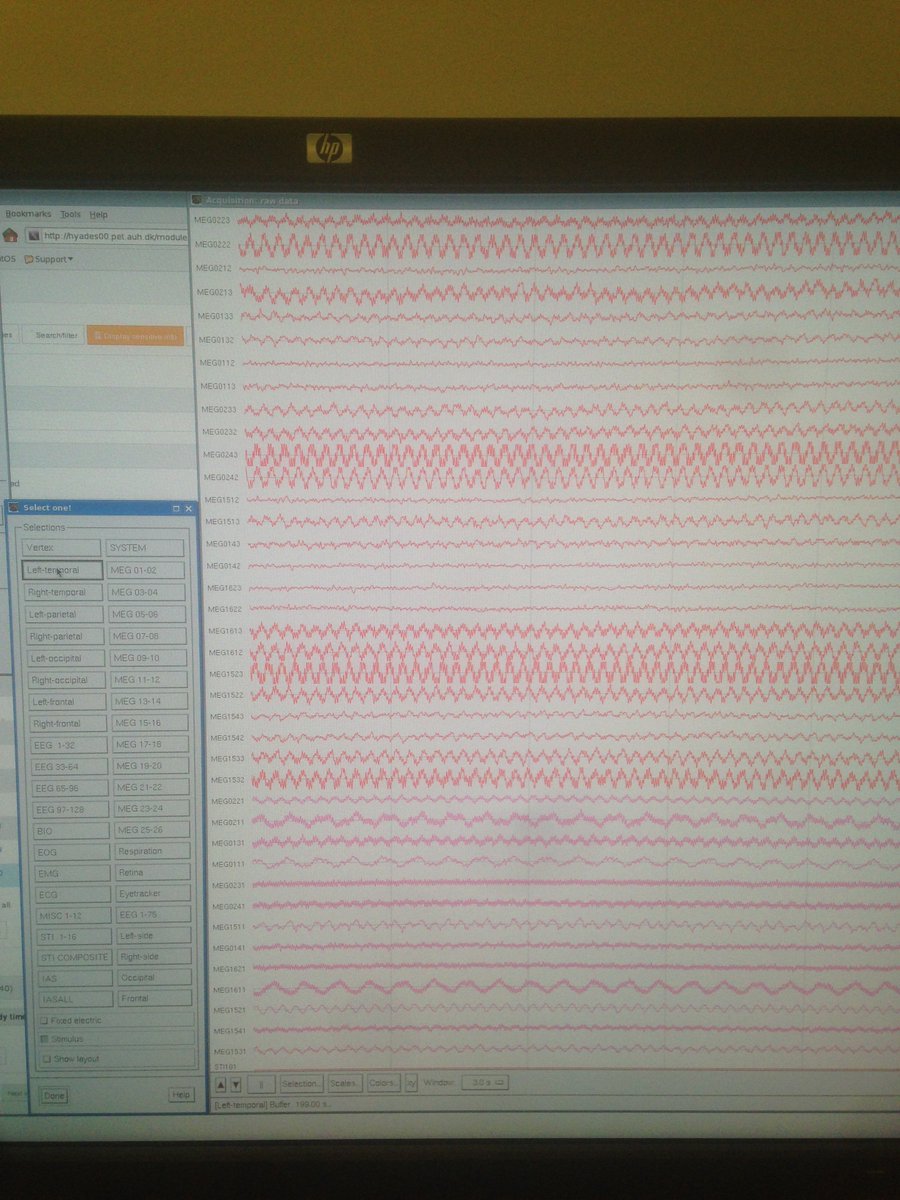Screen dimensions: 900x1200
Task: Click the orange 'Display' button in the browser
Action: click(x=136, y=336)
